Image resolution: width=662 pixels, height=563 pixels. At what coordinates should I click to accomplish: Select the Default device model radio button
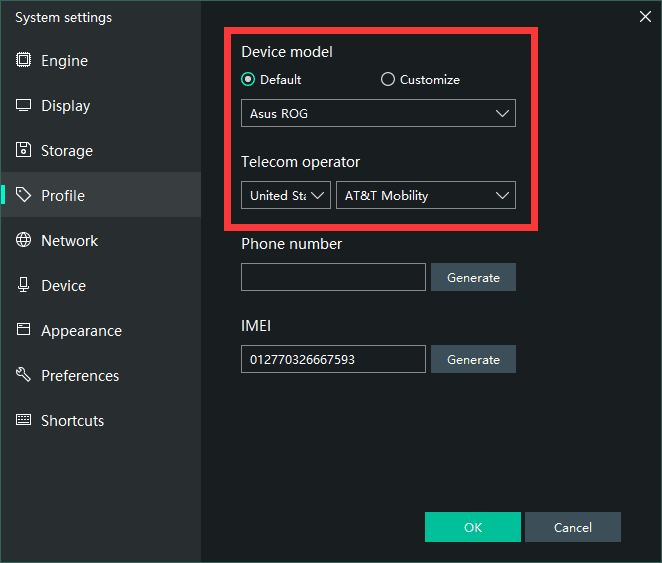248,80
